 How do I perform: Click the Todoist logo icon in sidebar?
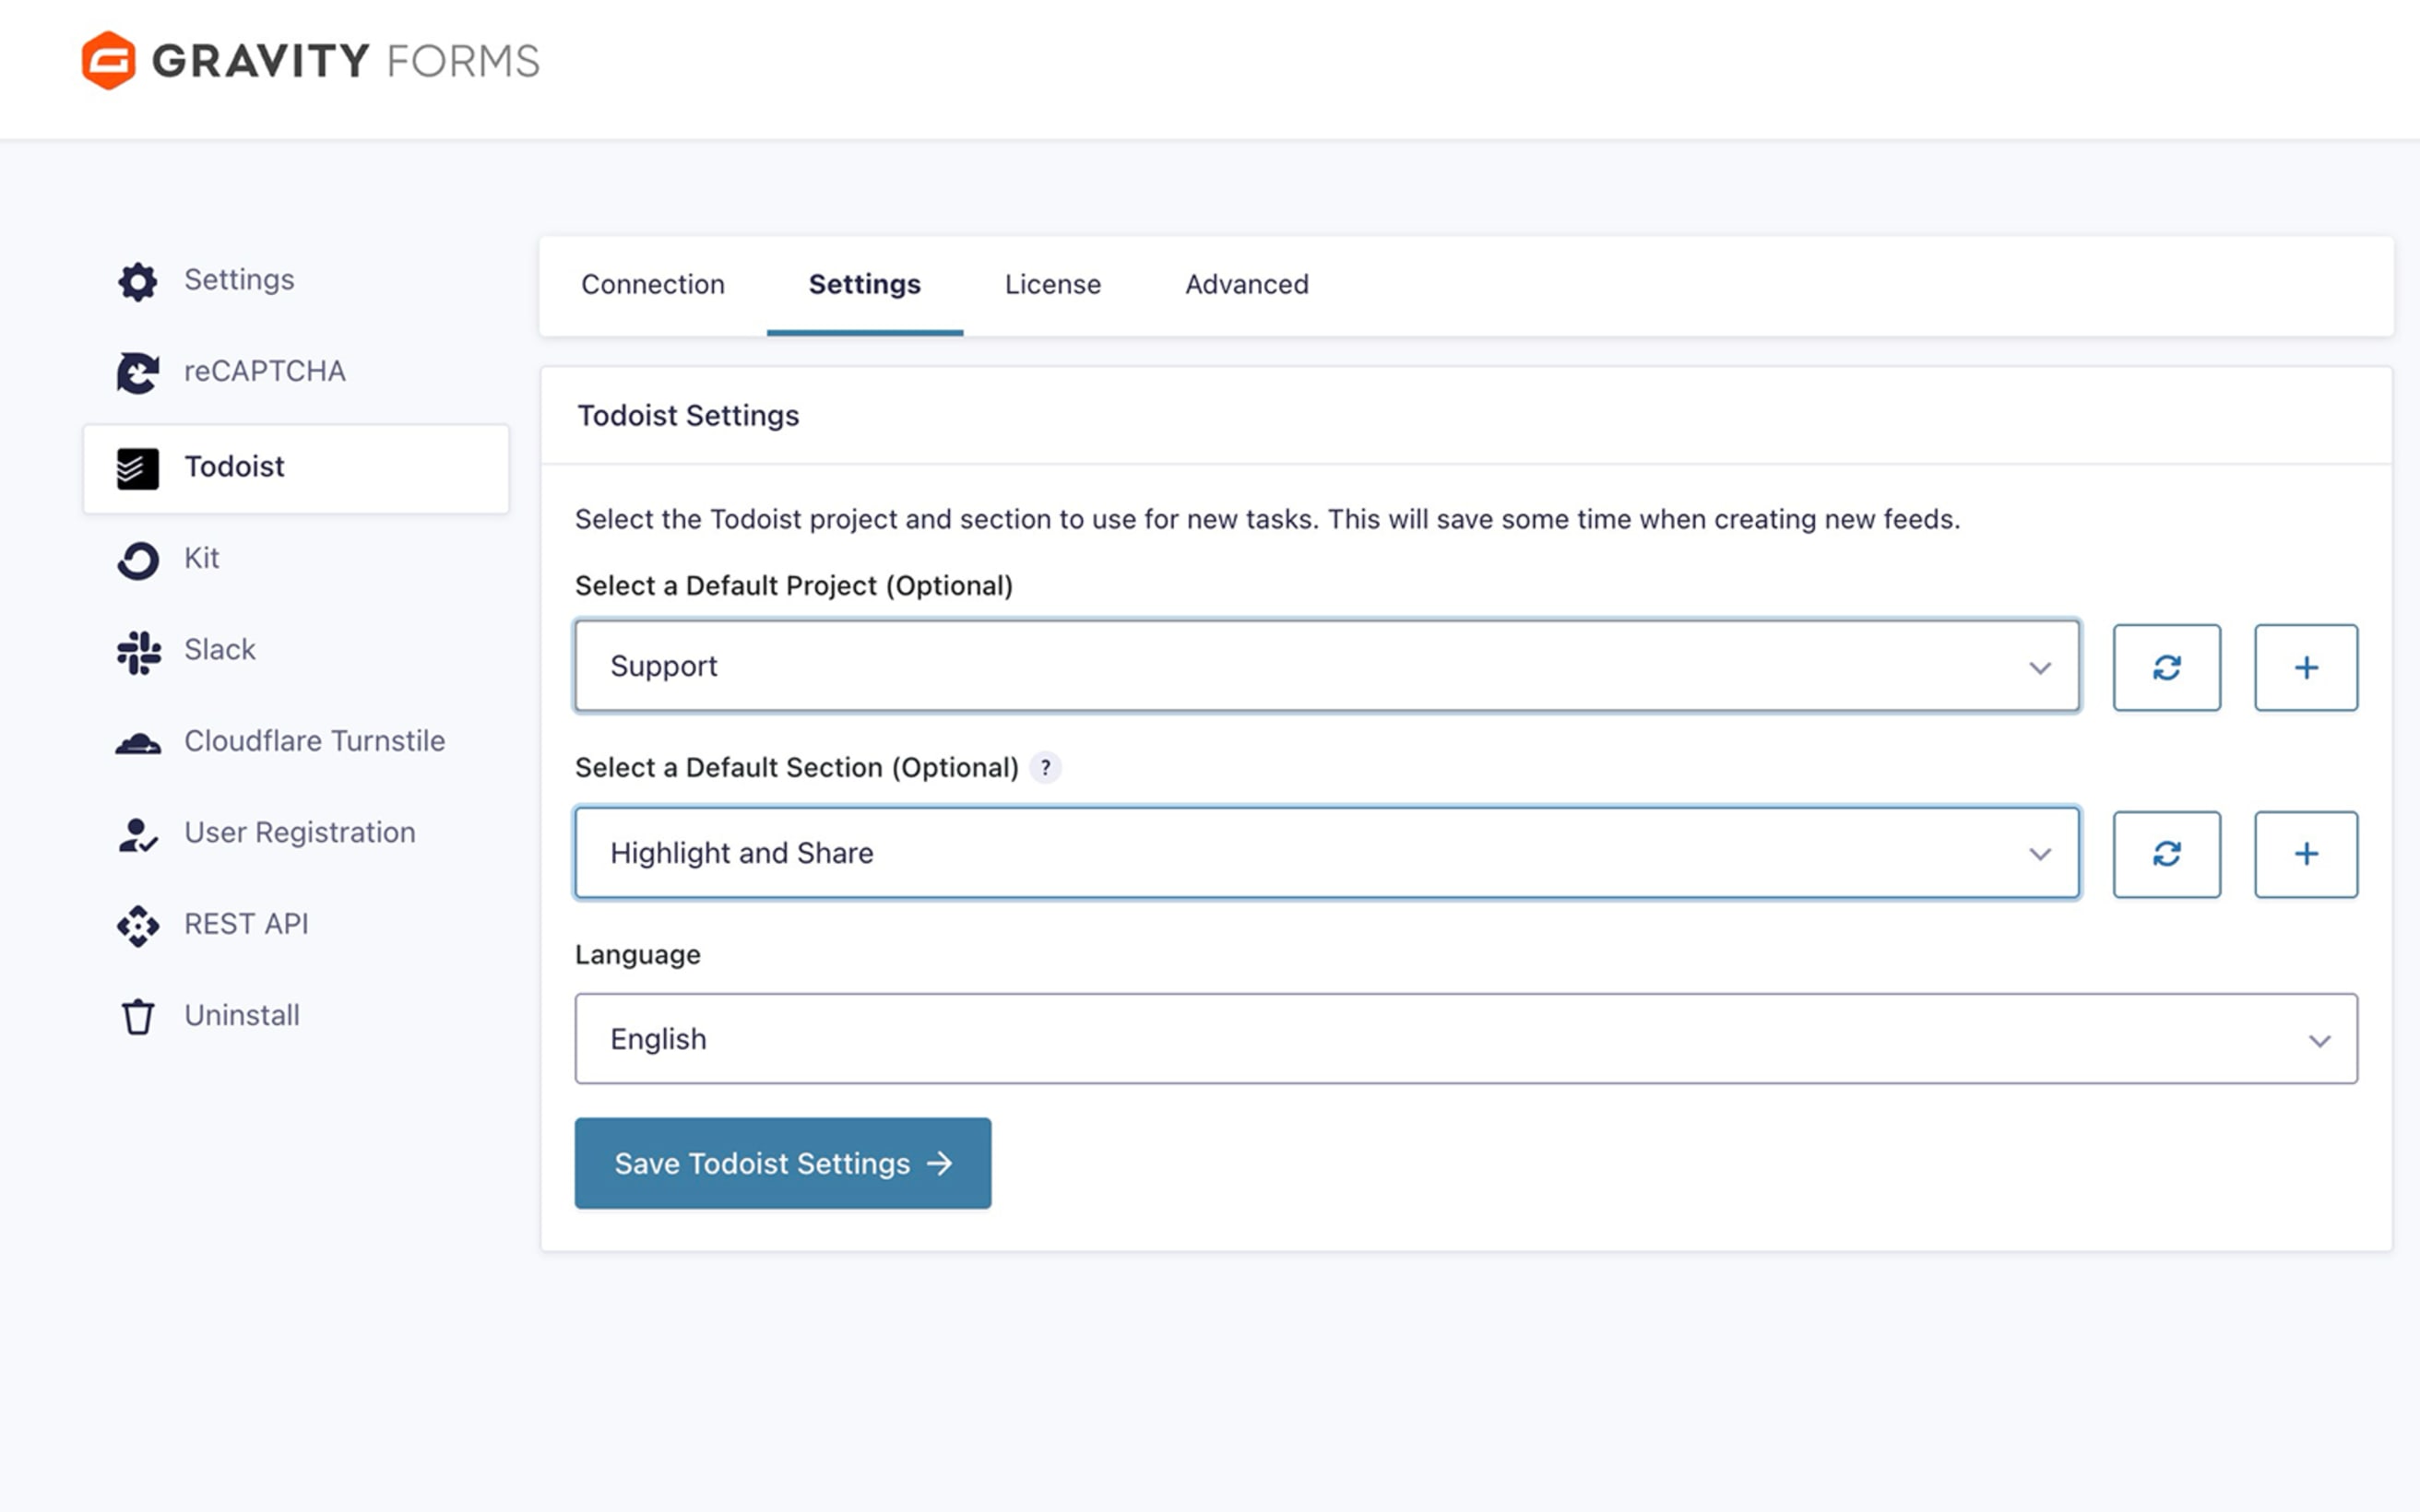(138, 468)
